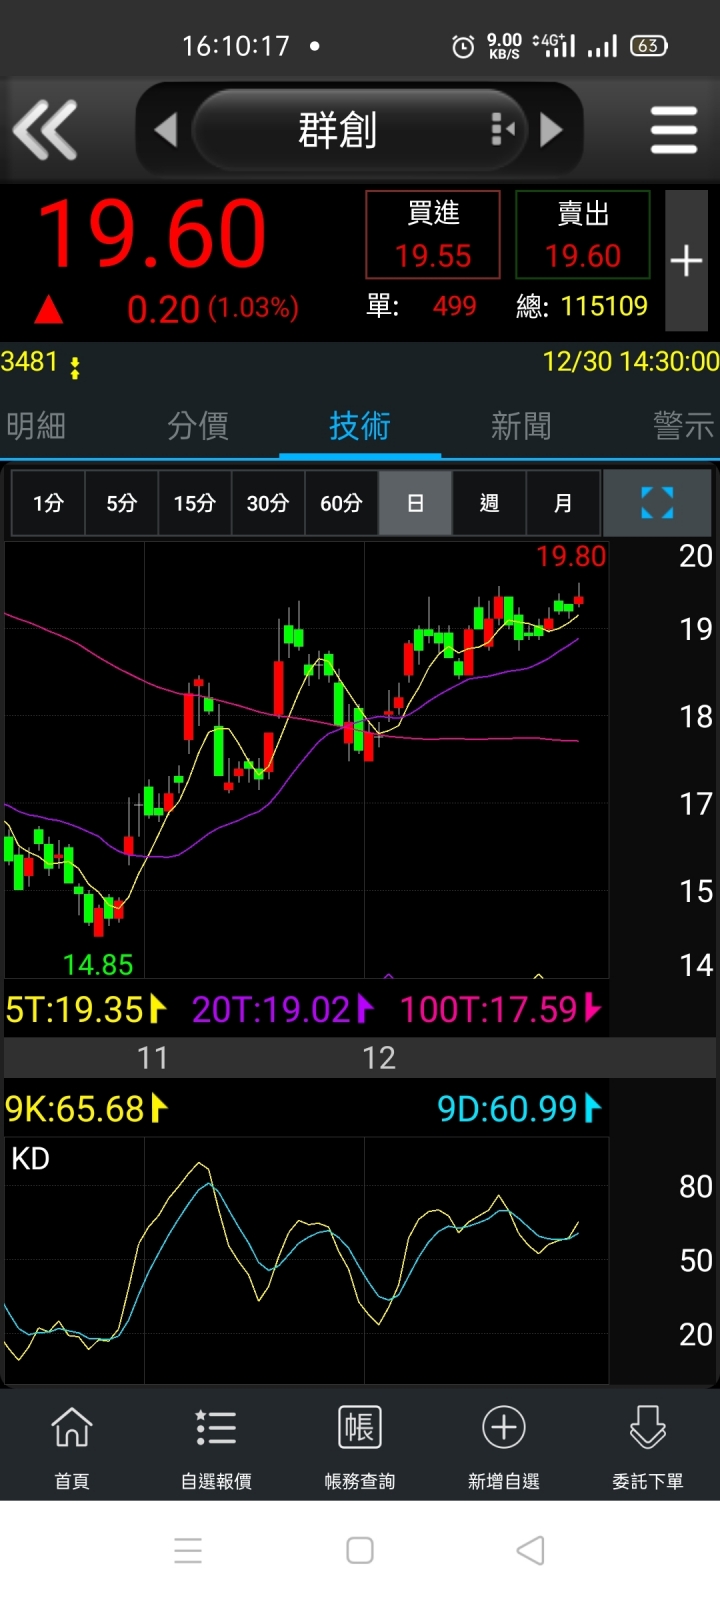Go to previous stock with left arrow
Viewport: 720px width, 1600px height.
coord(166,130)
